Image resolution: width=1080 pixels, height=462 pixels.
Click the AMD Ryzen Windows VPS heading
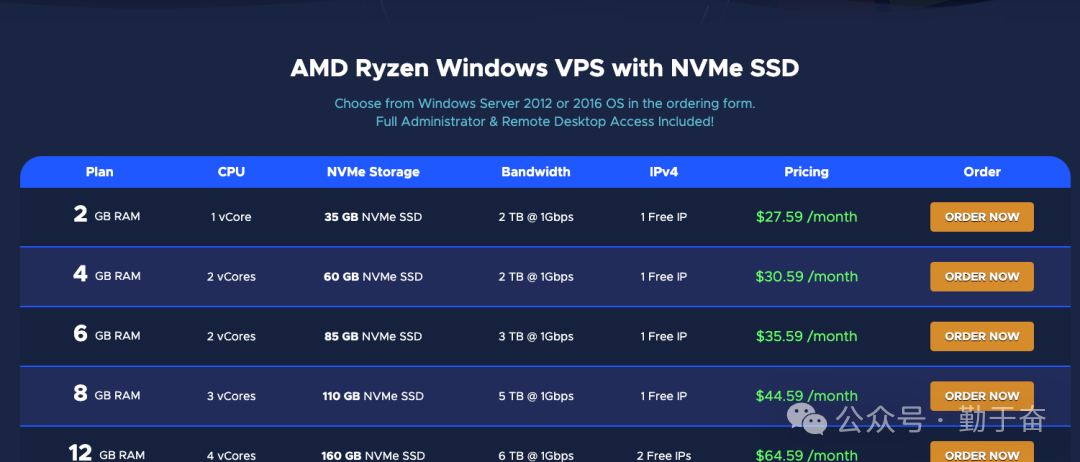[545, 68]
